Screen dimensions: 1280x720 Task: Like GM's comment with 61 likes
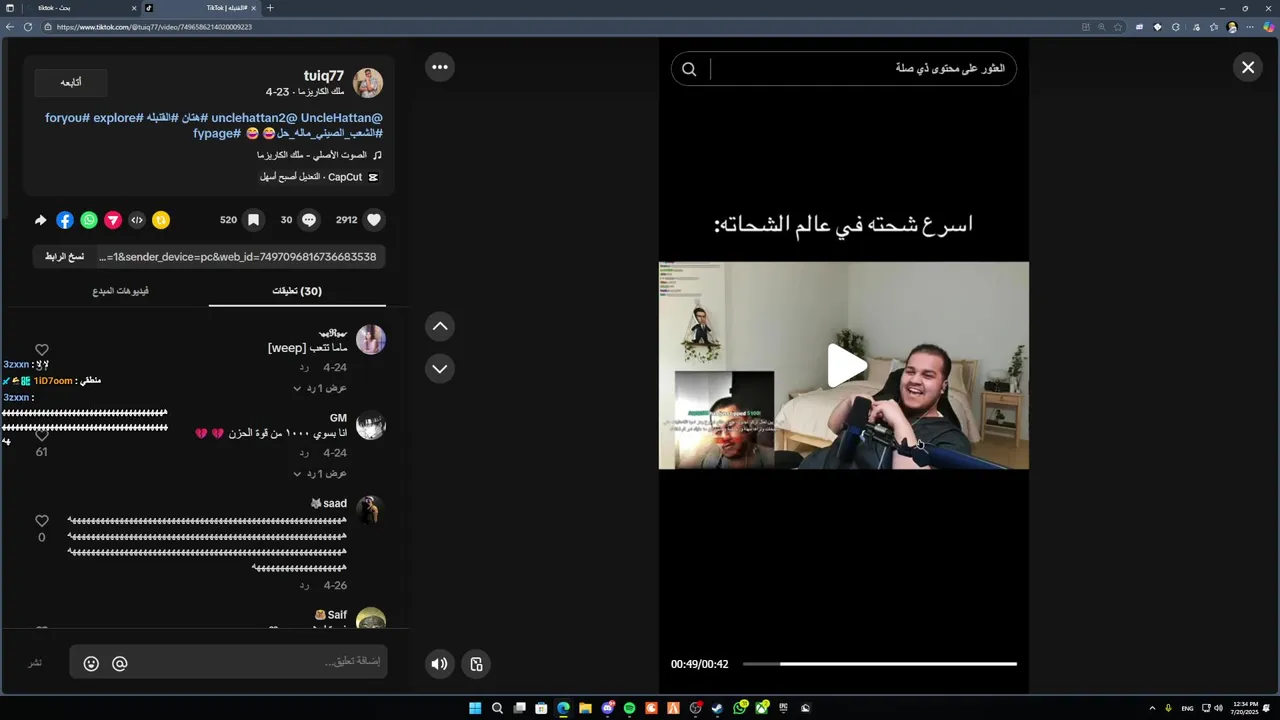pos(42,436)
